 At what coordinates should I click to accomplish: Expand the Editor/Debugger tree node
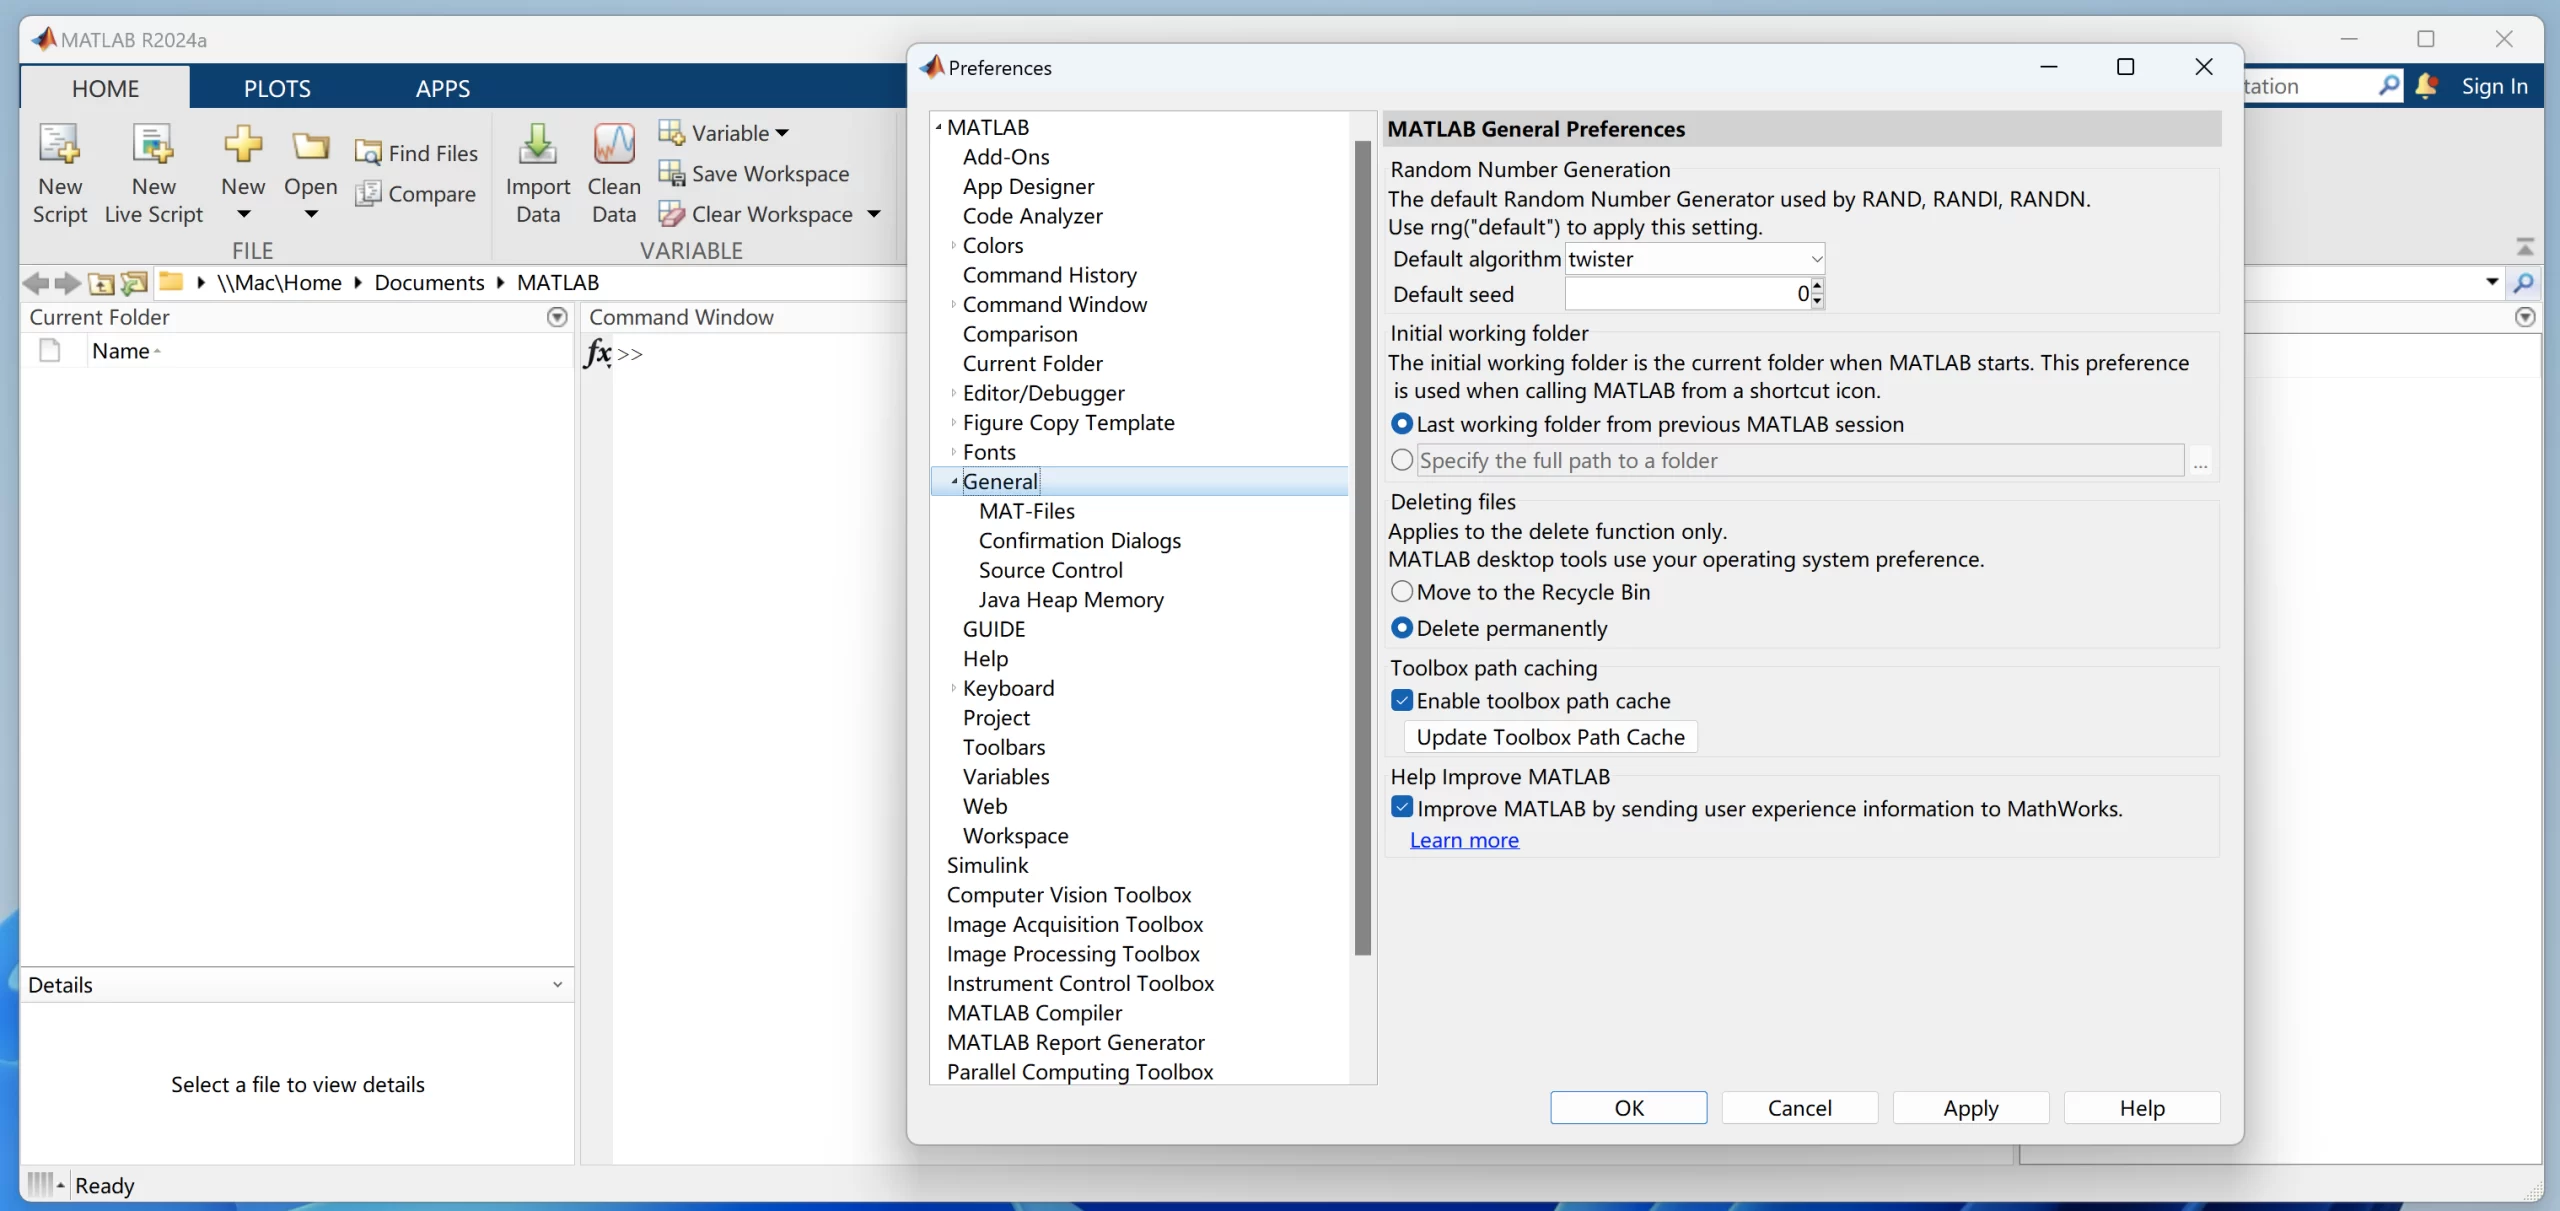click(x=953, y=393)
